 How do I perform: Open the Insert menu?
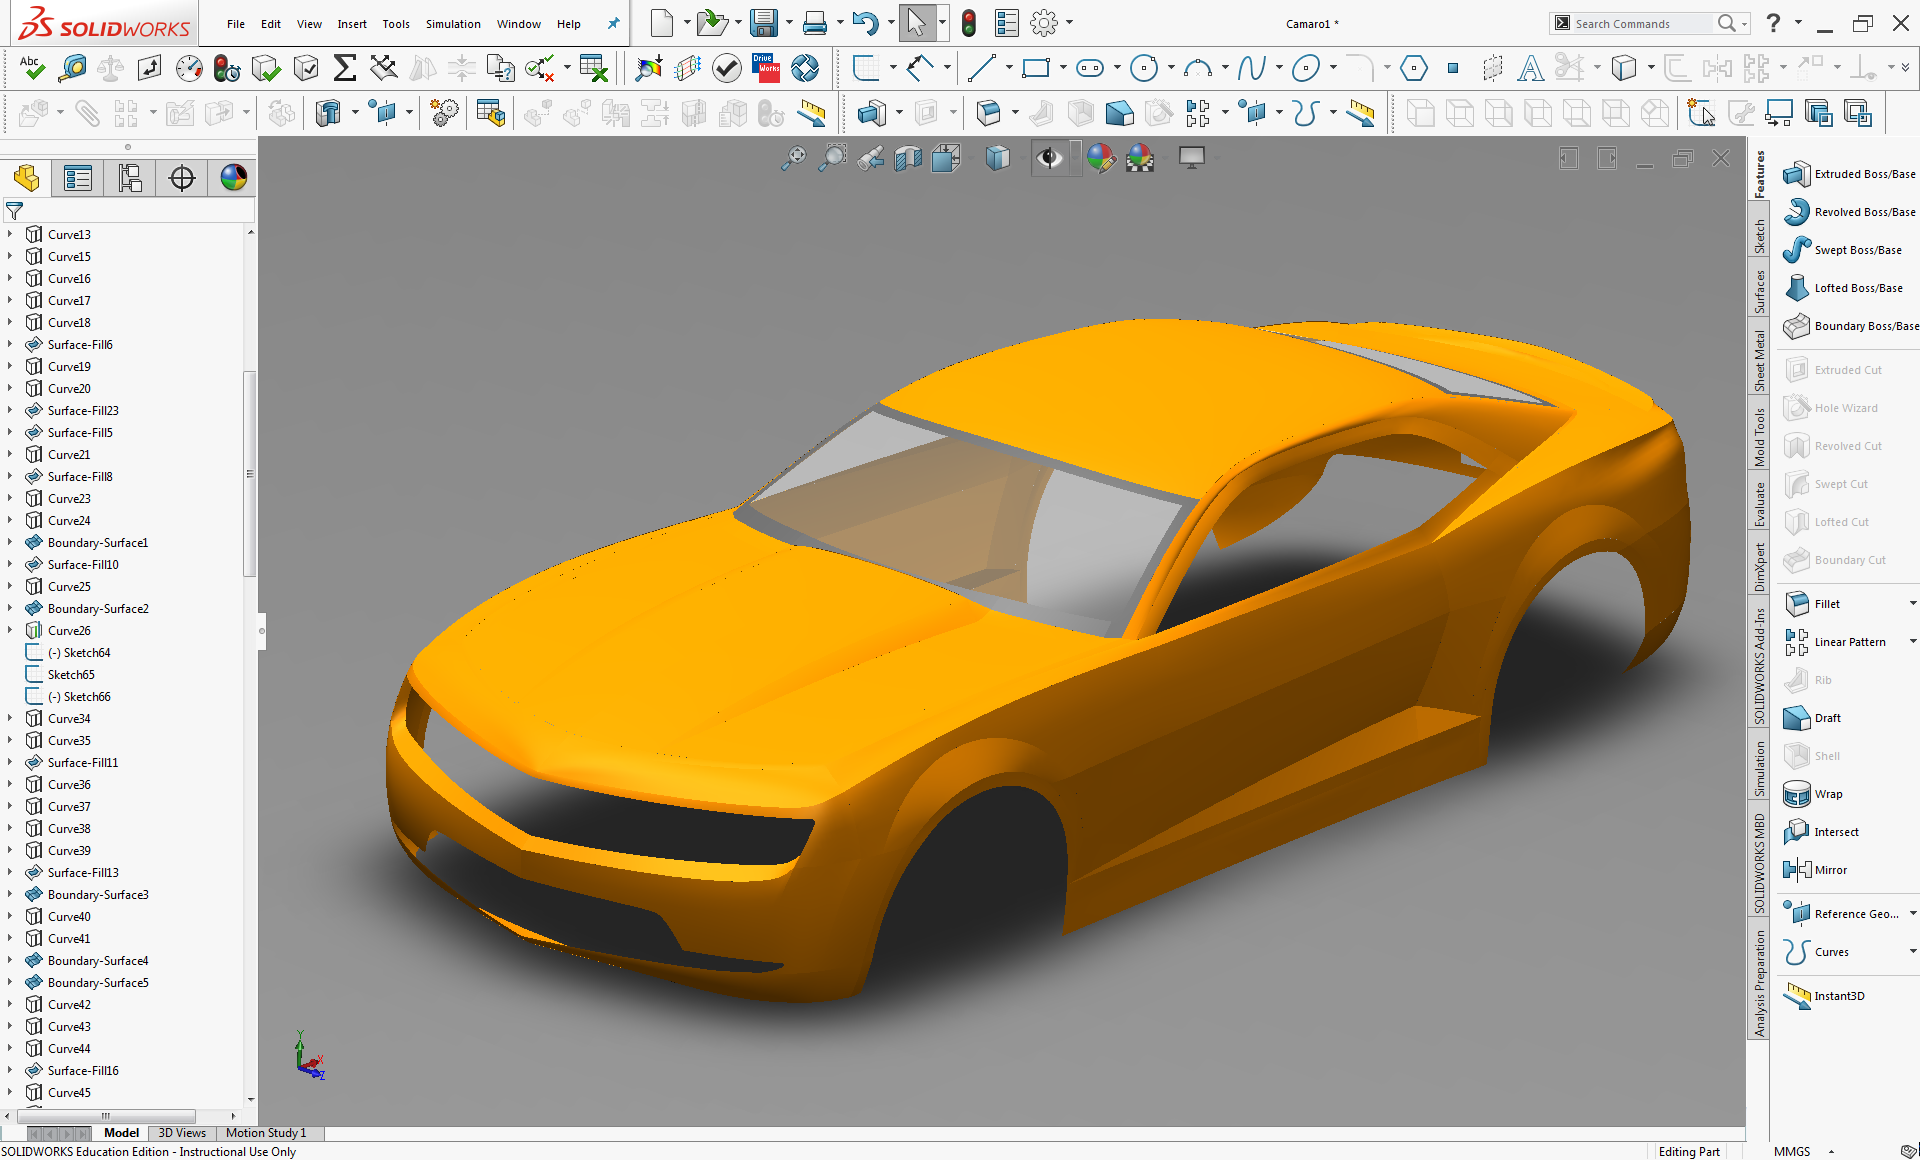351,24
